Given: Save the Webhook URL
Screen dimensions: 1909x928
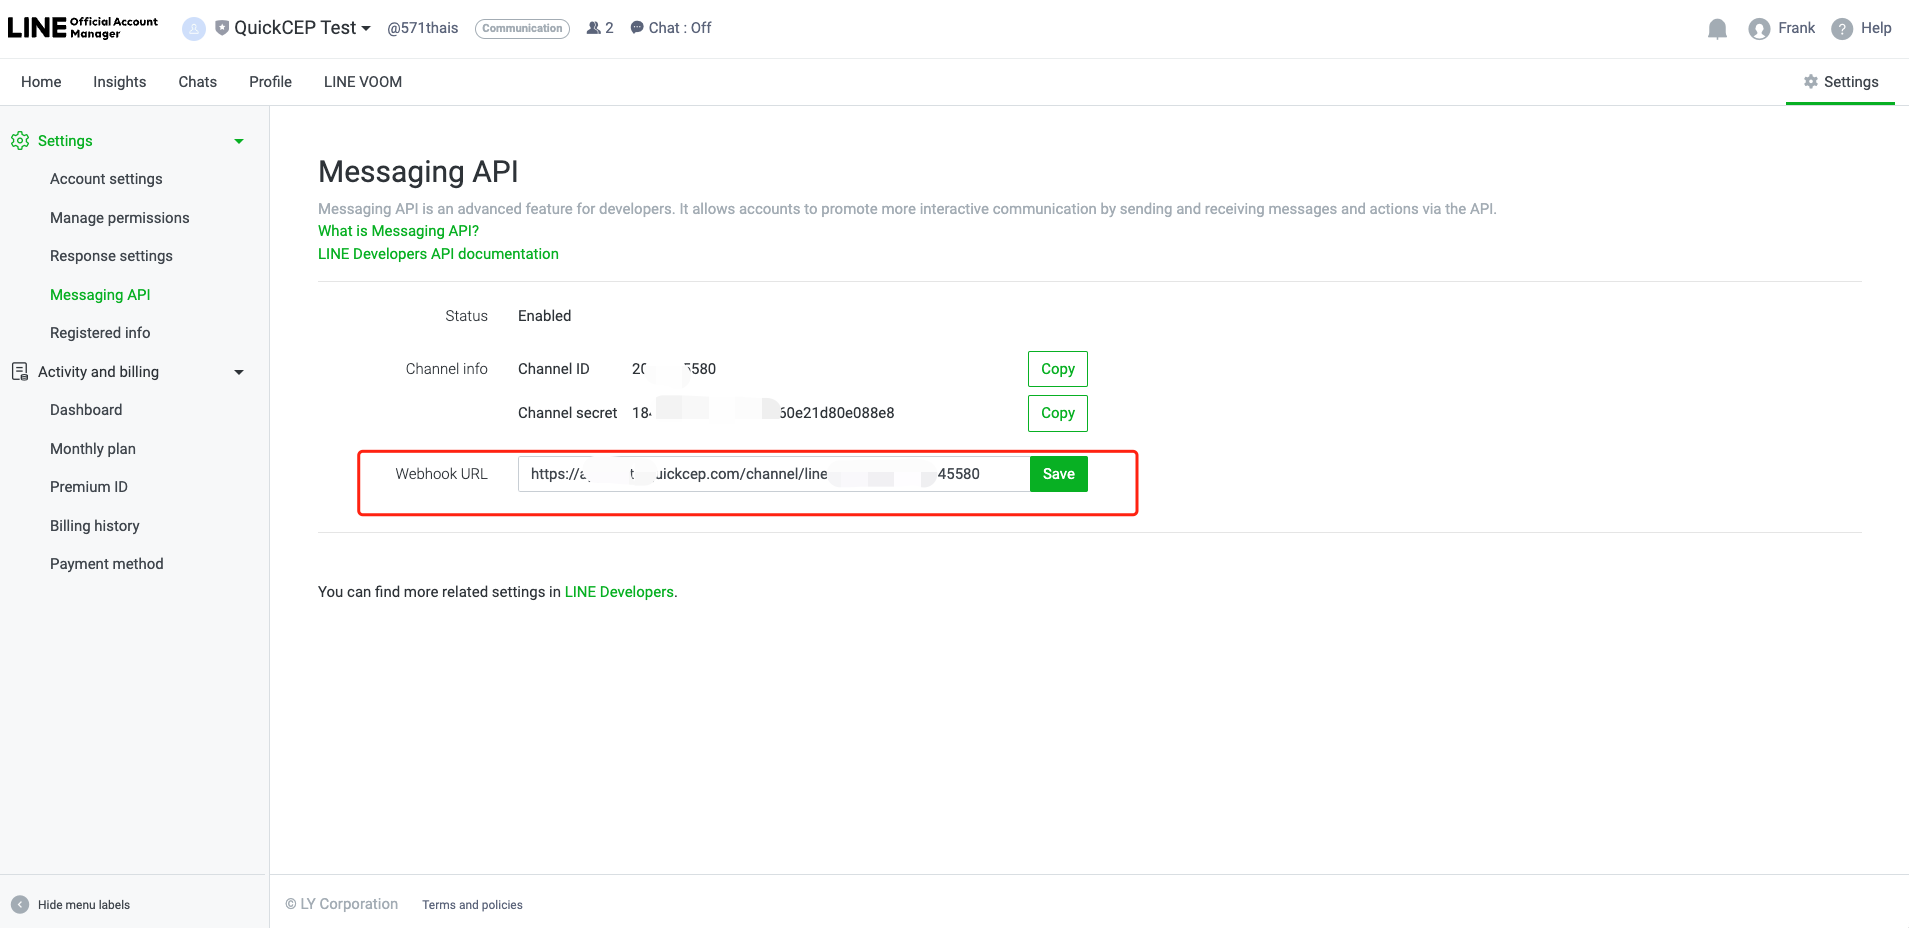Looking at the screenshot, I should click(1059, 474).
